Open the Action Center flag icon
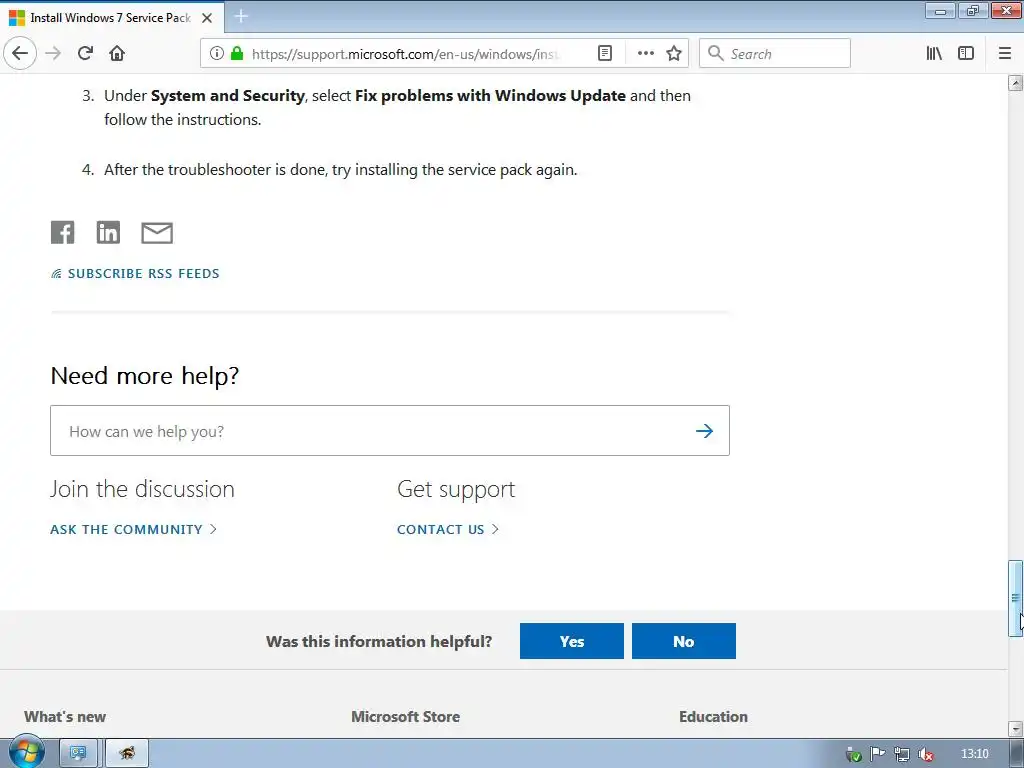The width and height of the screenshot is (1024, 768). [877, 754]
